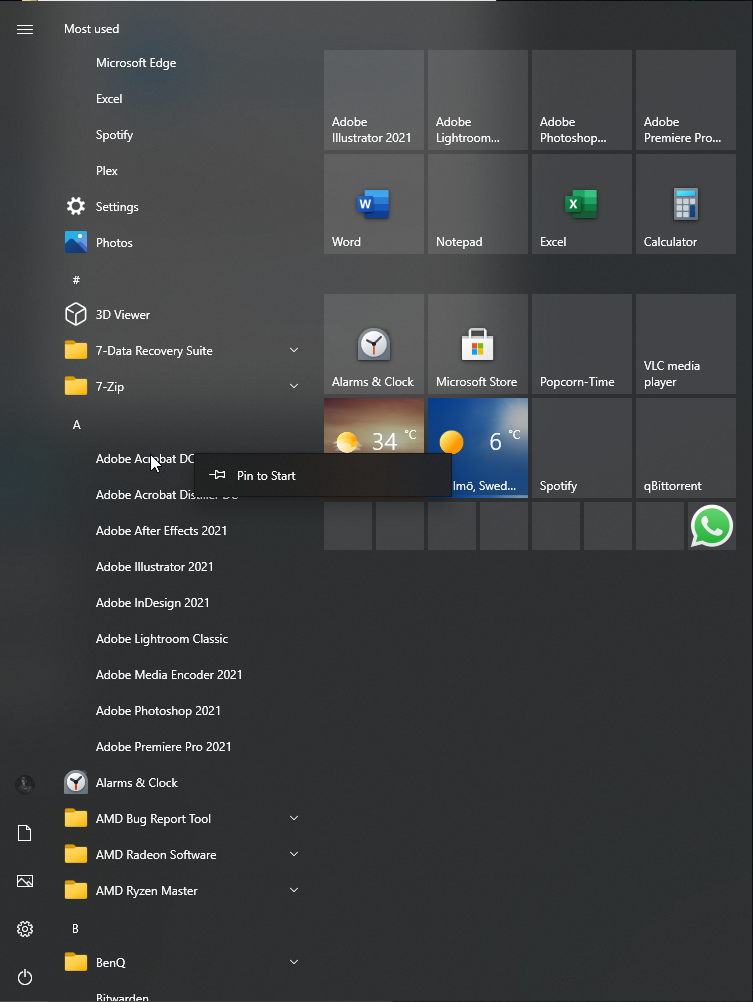
Task: Select Pin to Start in the context menu
Action: [x=266, y=476]
